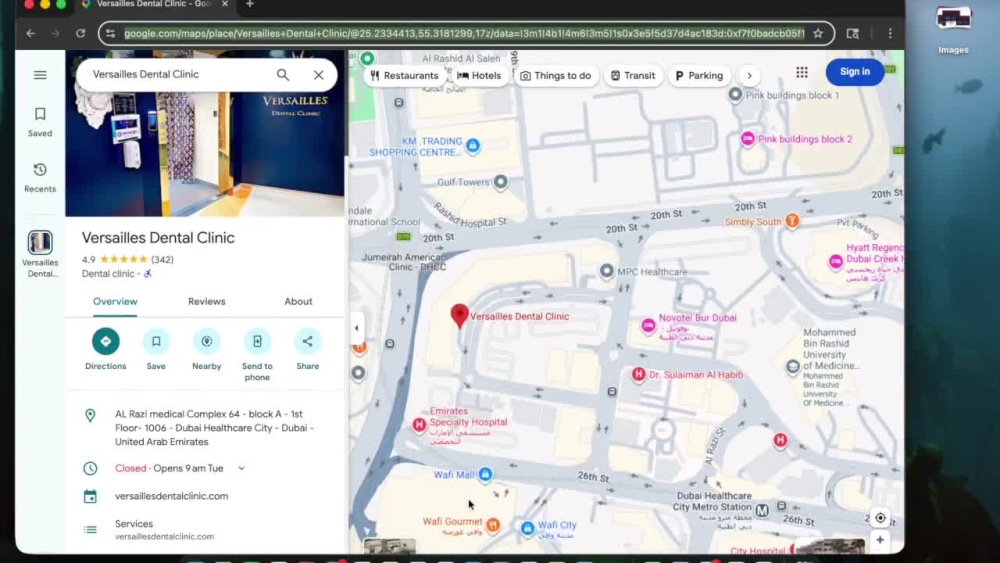Open versaillesdentalclinic.com website link
The width and height of the screenshot is (1000, 563).
[x=172, y=496]
